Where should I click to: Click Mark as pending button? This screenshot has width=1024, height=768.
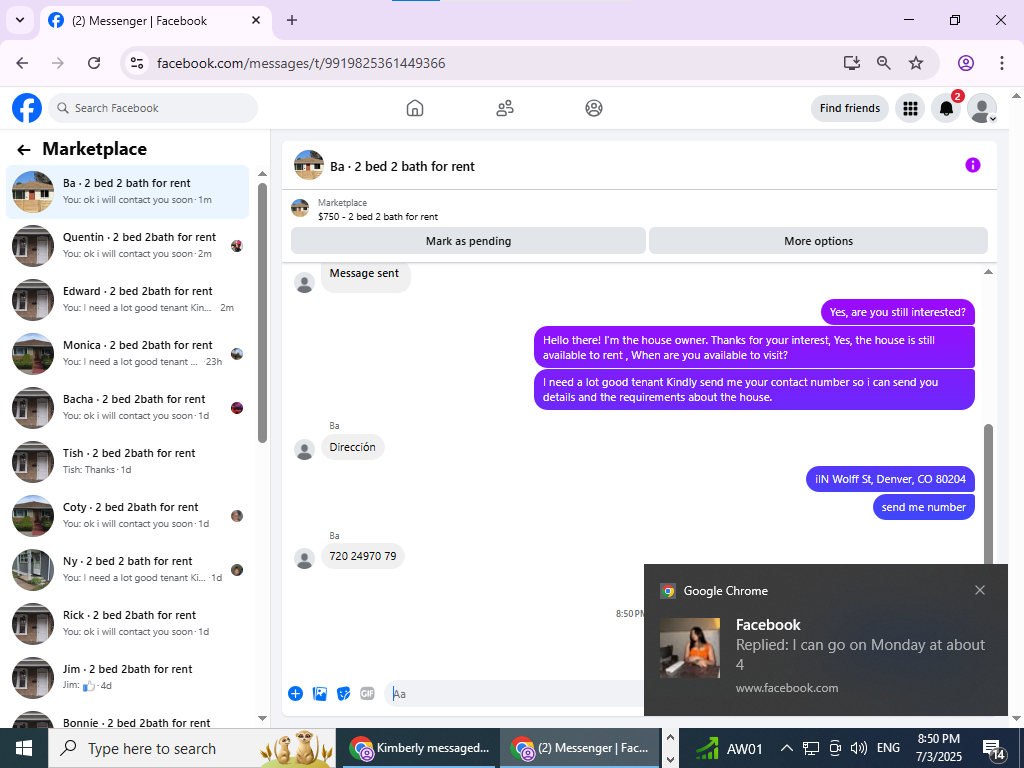[468, 241]
